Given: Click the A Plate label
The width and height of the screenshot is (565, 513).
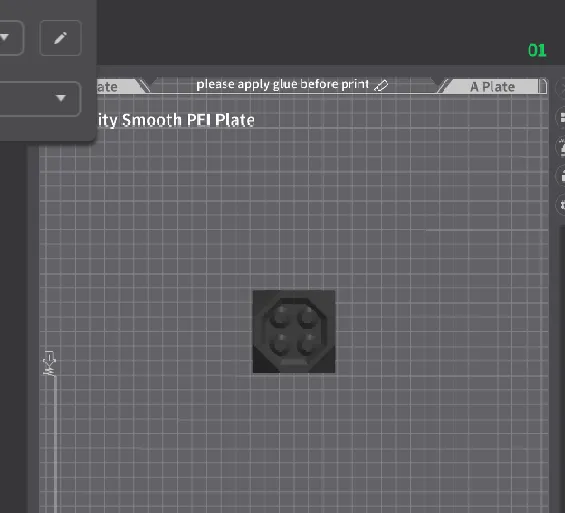Looking at the screenshot, I should pos(492,87).
